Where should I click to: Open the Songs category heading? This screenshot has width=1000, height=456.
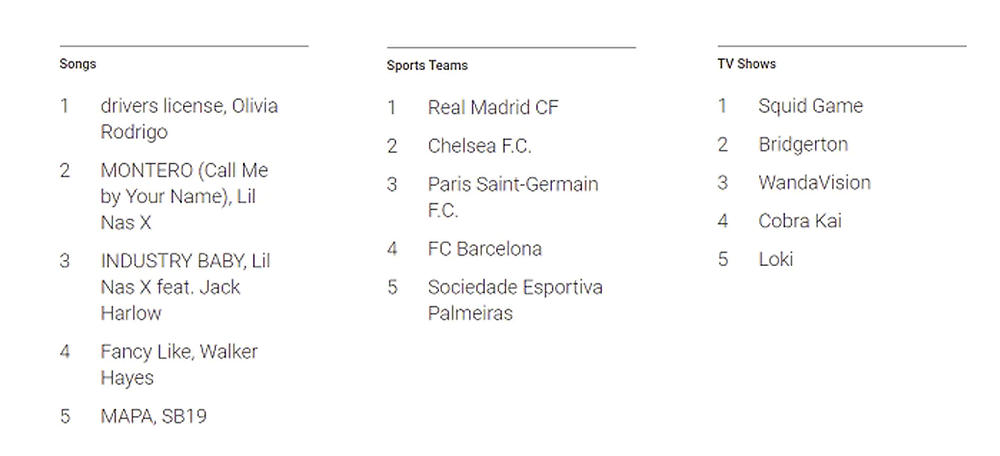(78, 64)
